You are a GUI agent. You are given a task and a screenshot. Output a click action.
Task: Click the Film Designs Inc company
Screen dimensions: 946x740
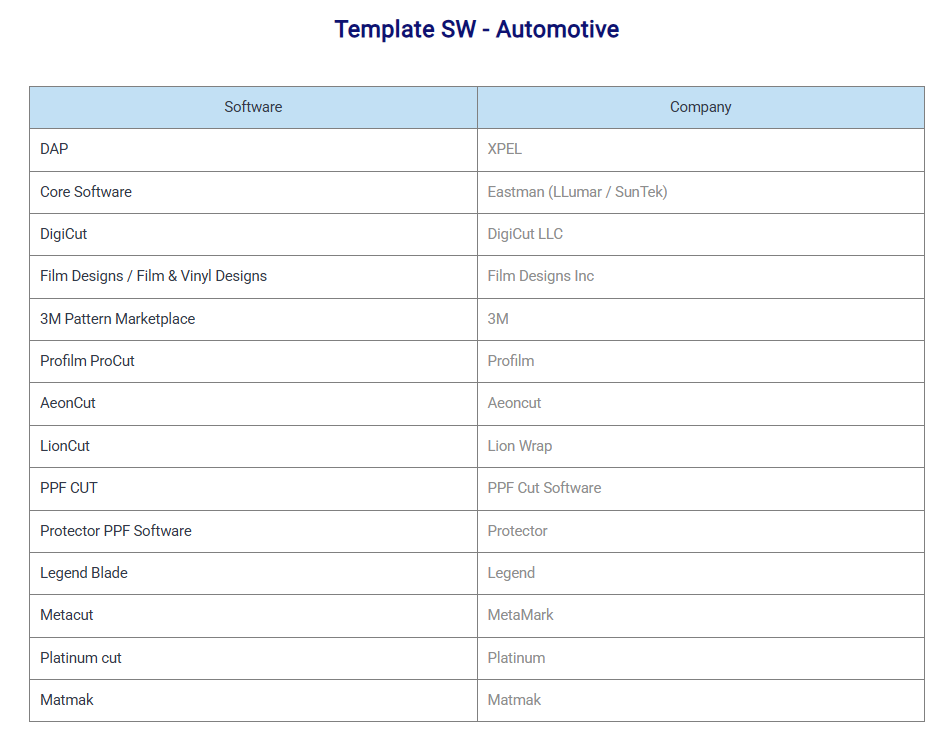coord(541,276)
